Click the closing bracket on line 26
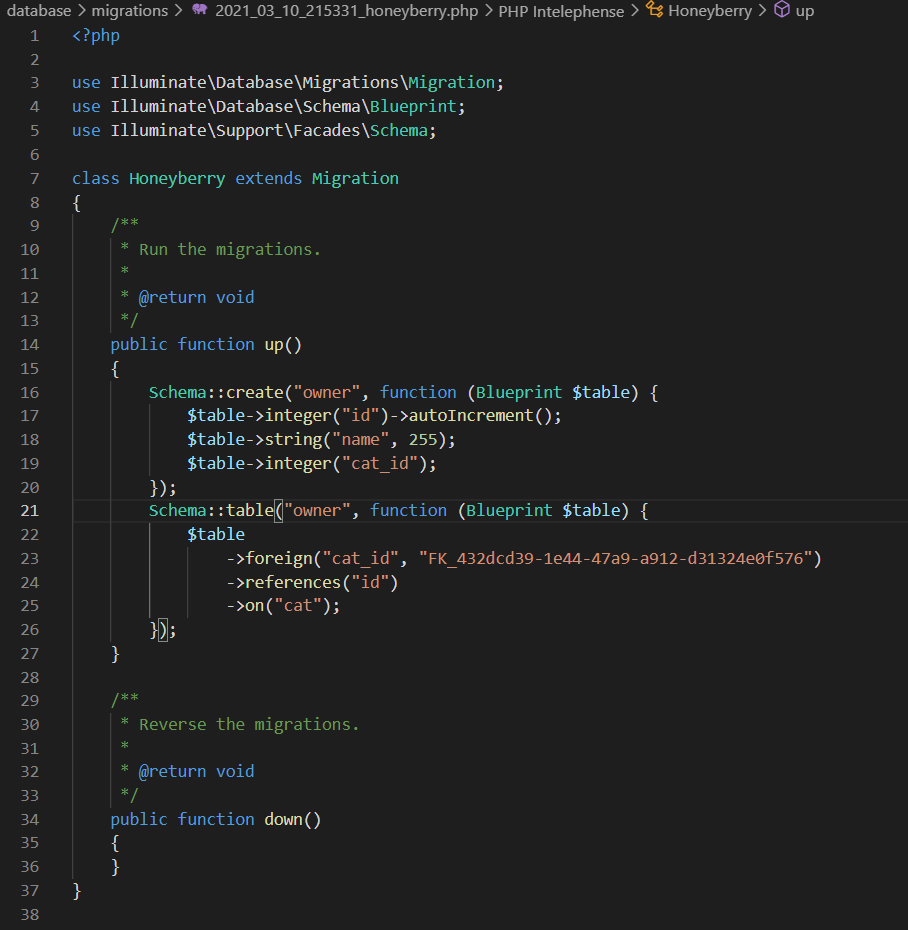This screenshot has height=930, width=908. pos(163,630)
